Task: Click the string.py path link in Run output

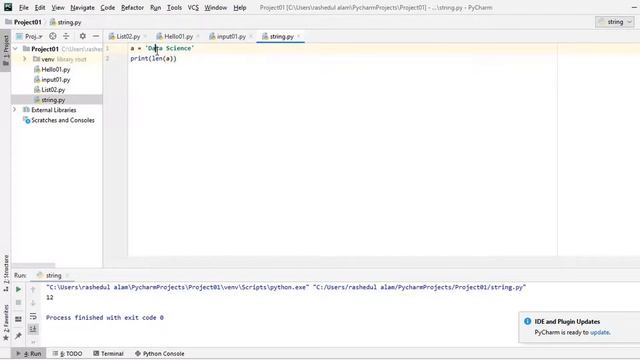Action: pos(419,287)
